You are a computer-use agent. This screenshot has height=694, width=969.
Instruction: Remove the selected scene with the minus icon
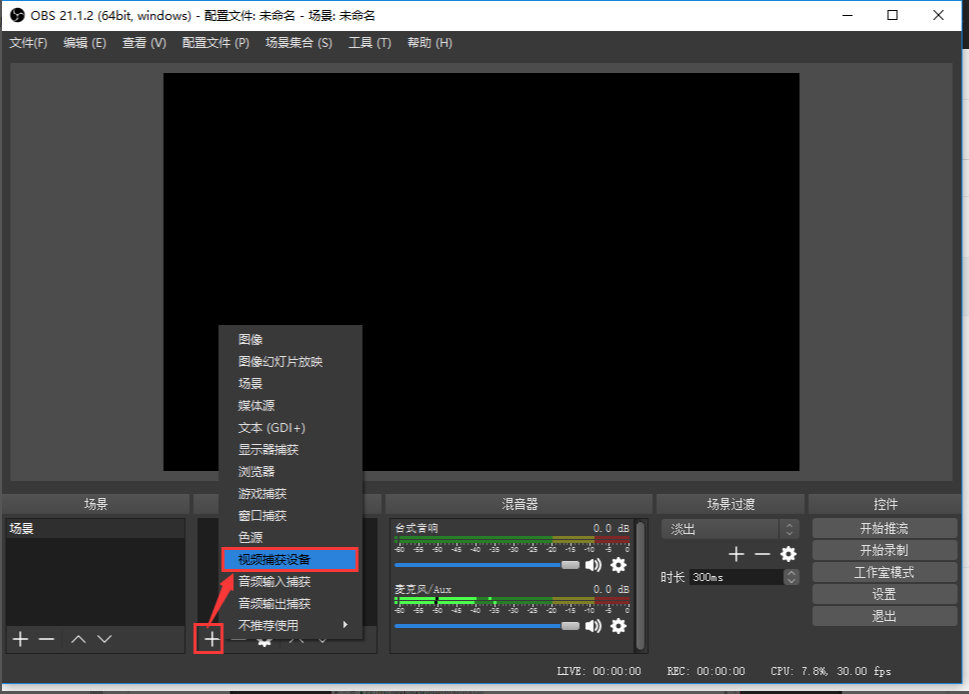46,639
